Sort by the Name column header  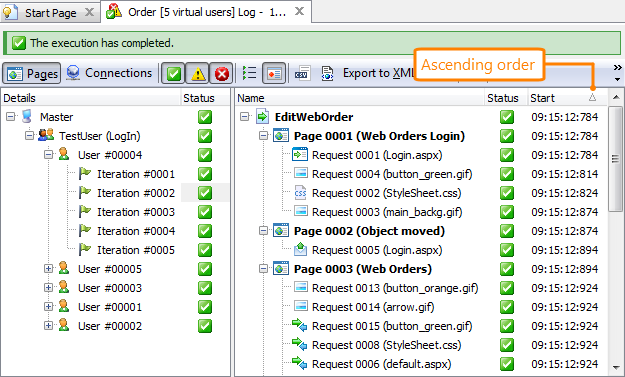point(360,98)
